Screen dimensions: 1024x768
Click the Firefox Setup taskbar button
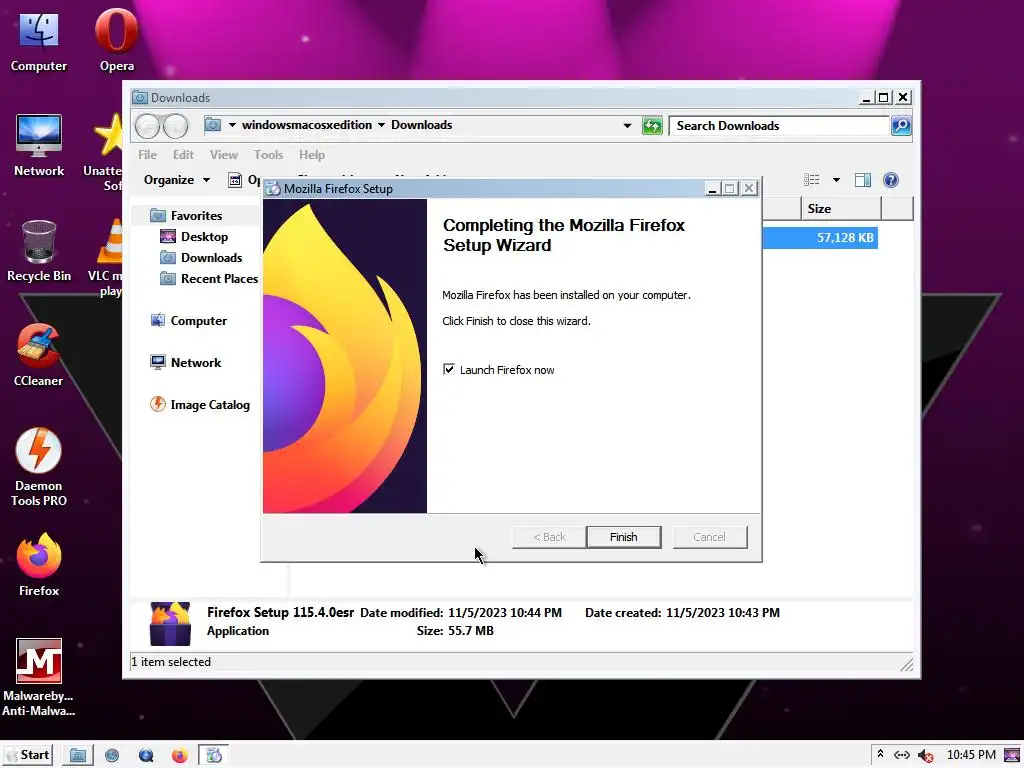pos(214,756)
